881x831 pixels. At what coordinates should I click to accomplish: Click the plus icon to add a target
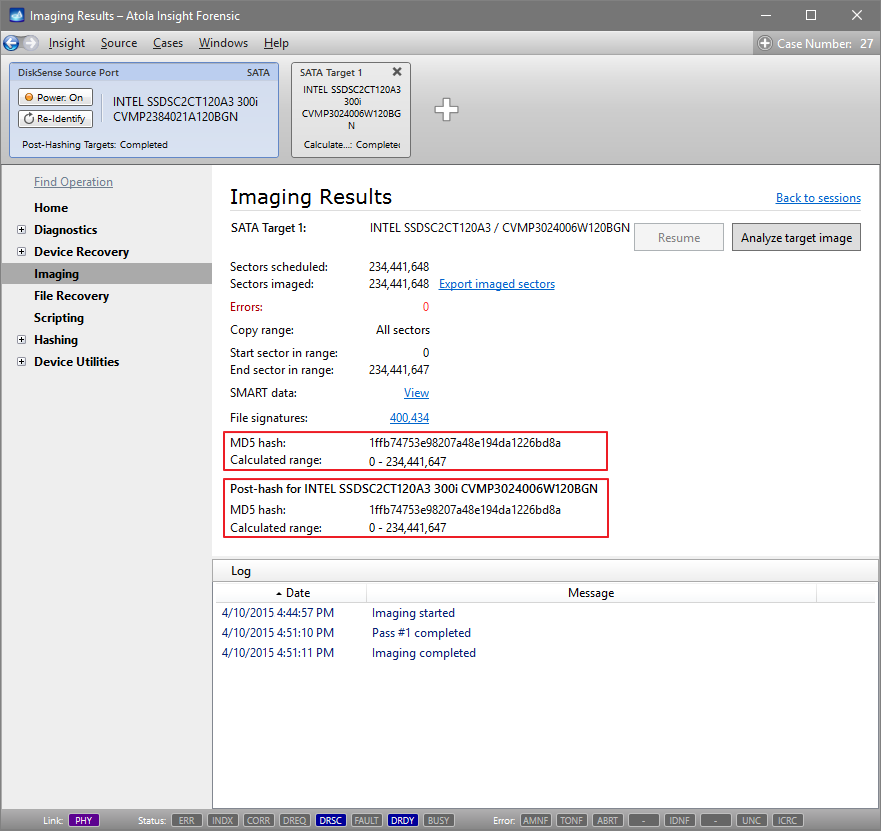coord(446,110)
